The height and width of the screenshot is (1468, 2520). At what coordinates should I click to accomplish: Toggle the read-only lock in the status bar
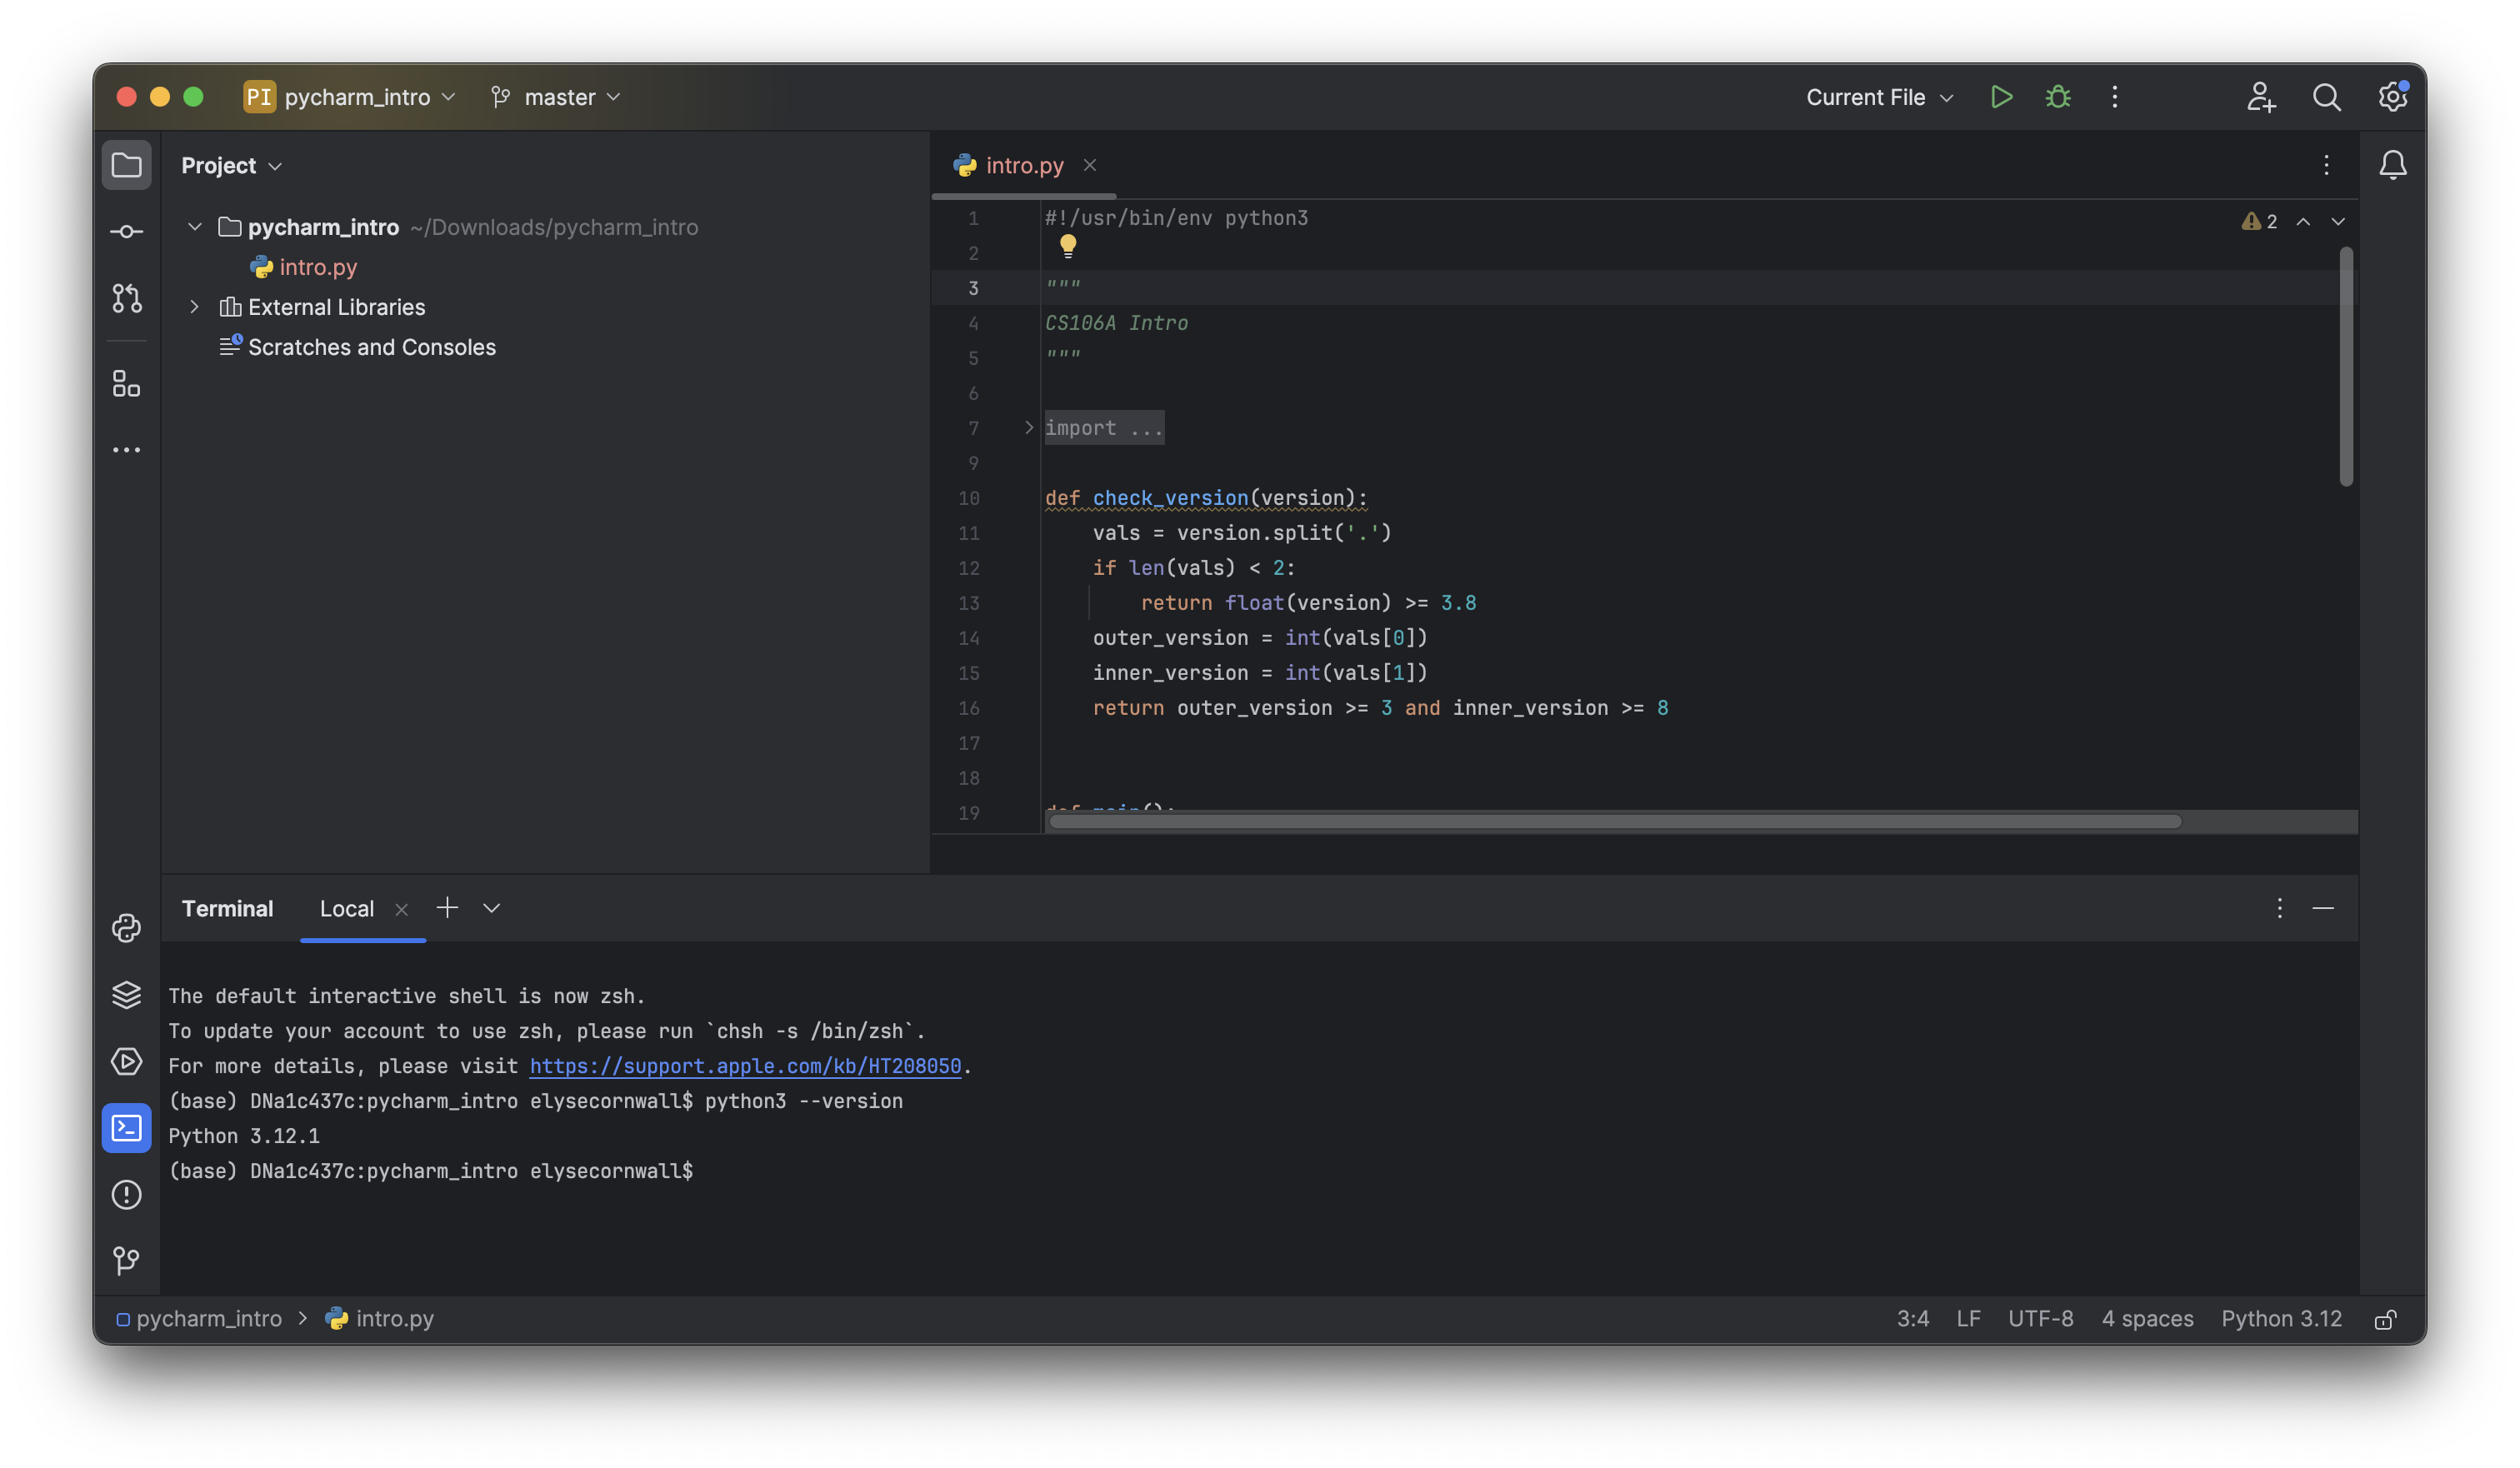pos(2385,1319)
